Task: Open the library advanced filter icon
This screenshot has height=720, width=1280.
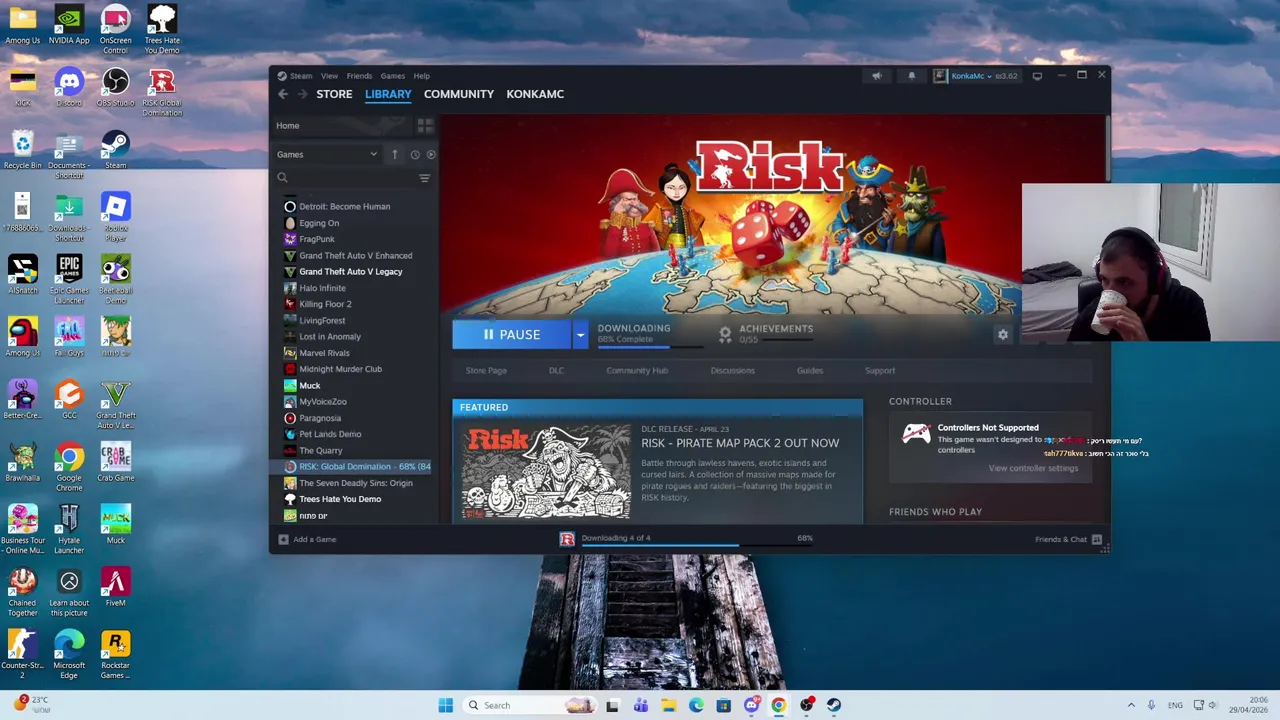Action: click(424, 178)
